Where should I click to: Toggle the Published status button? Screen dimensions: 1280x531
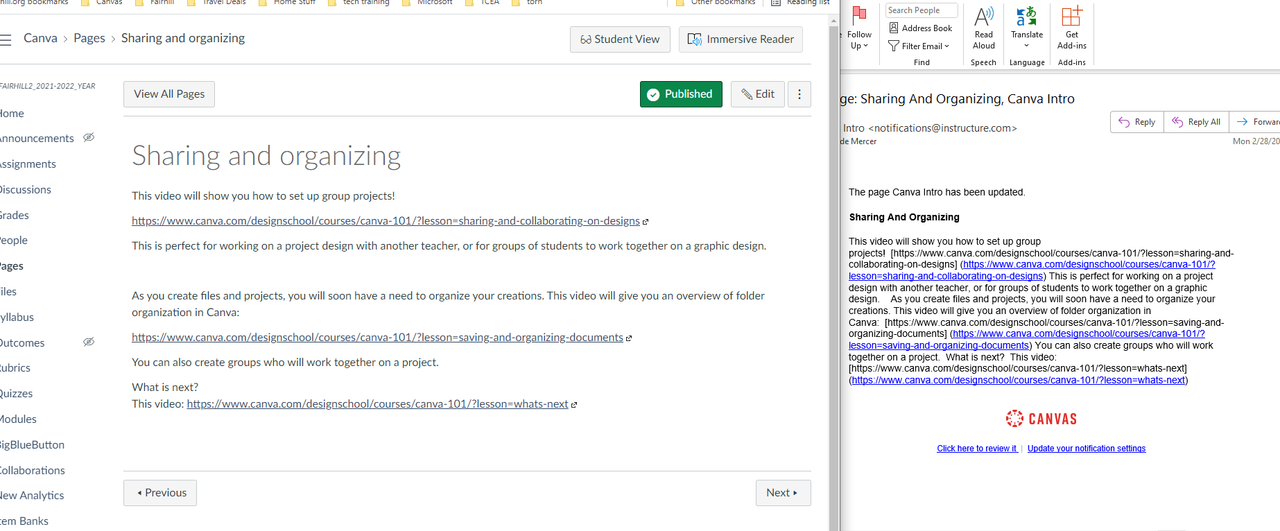(x=681, y=94)
